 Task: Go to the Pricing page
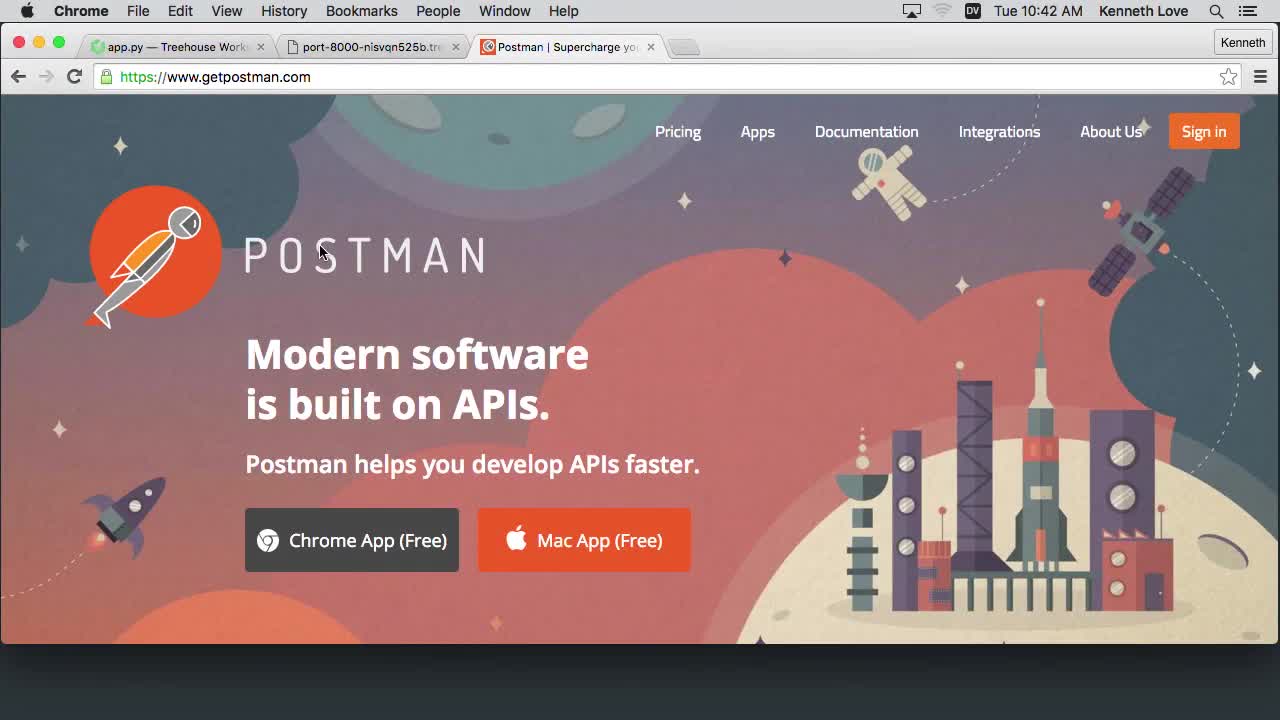(x=678, y=132)
